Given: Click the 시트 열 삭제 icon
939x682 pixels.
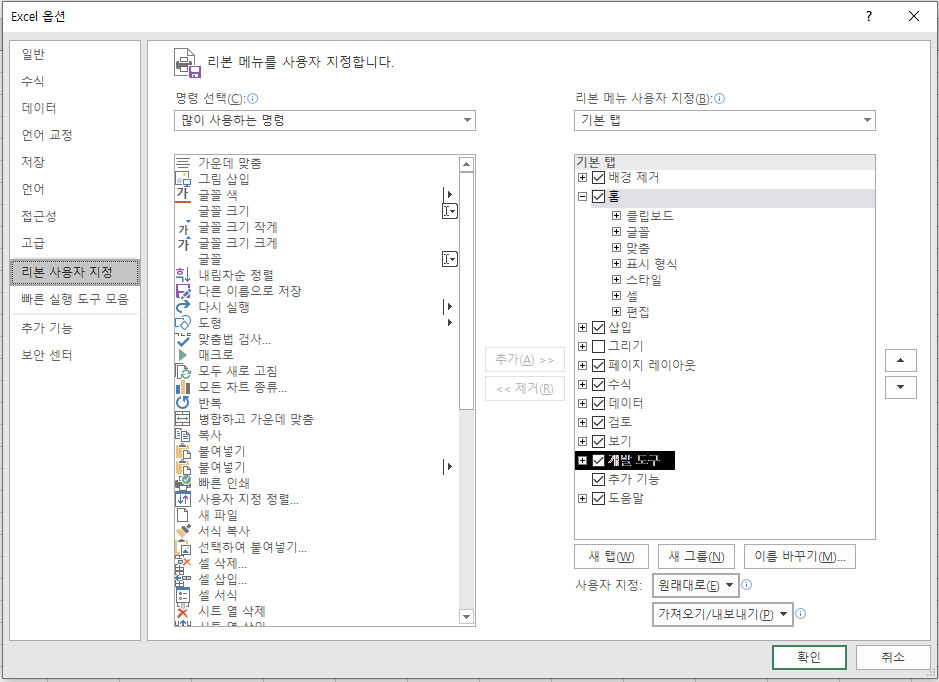Looking at the screenshot, I should [183, 611].
